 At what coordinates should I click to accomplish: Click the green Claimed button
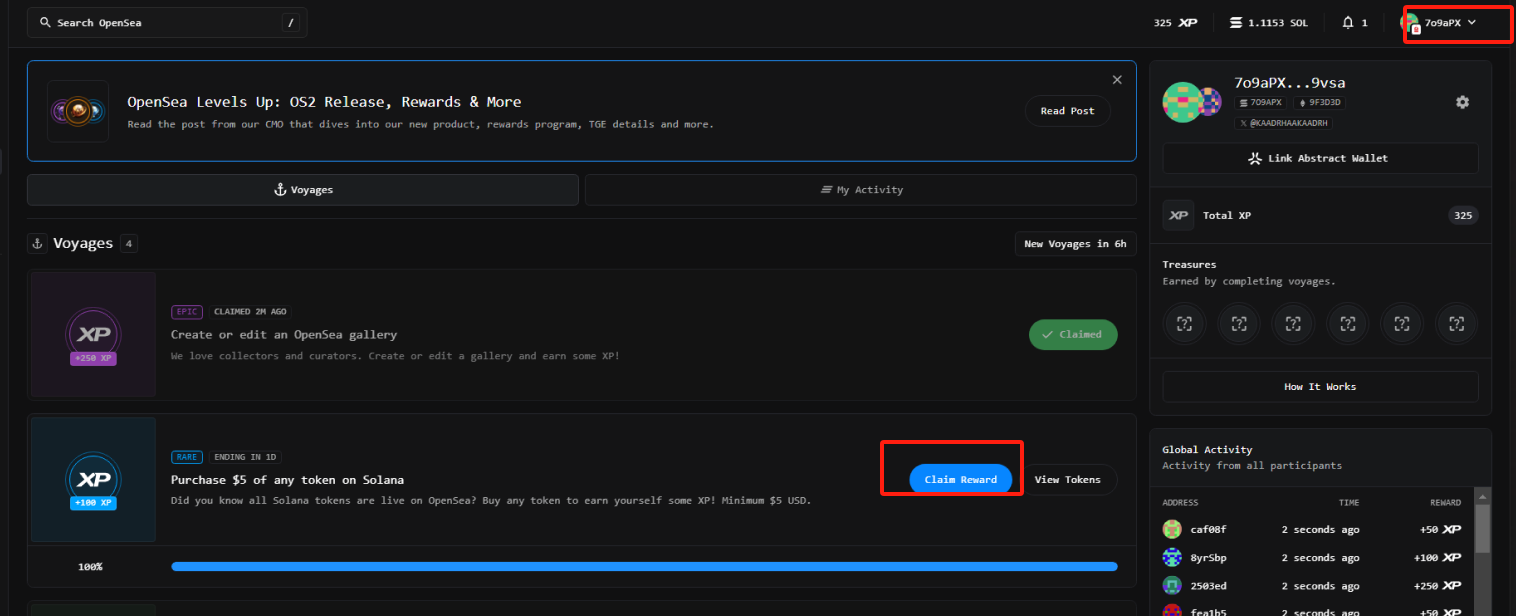[x=1073, y=335]
